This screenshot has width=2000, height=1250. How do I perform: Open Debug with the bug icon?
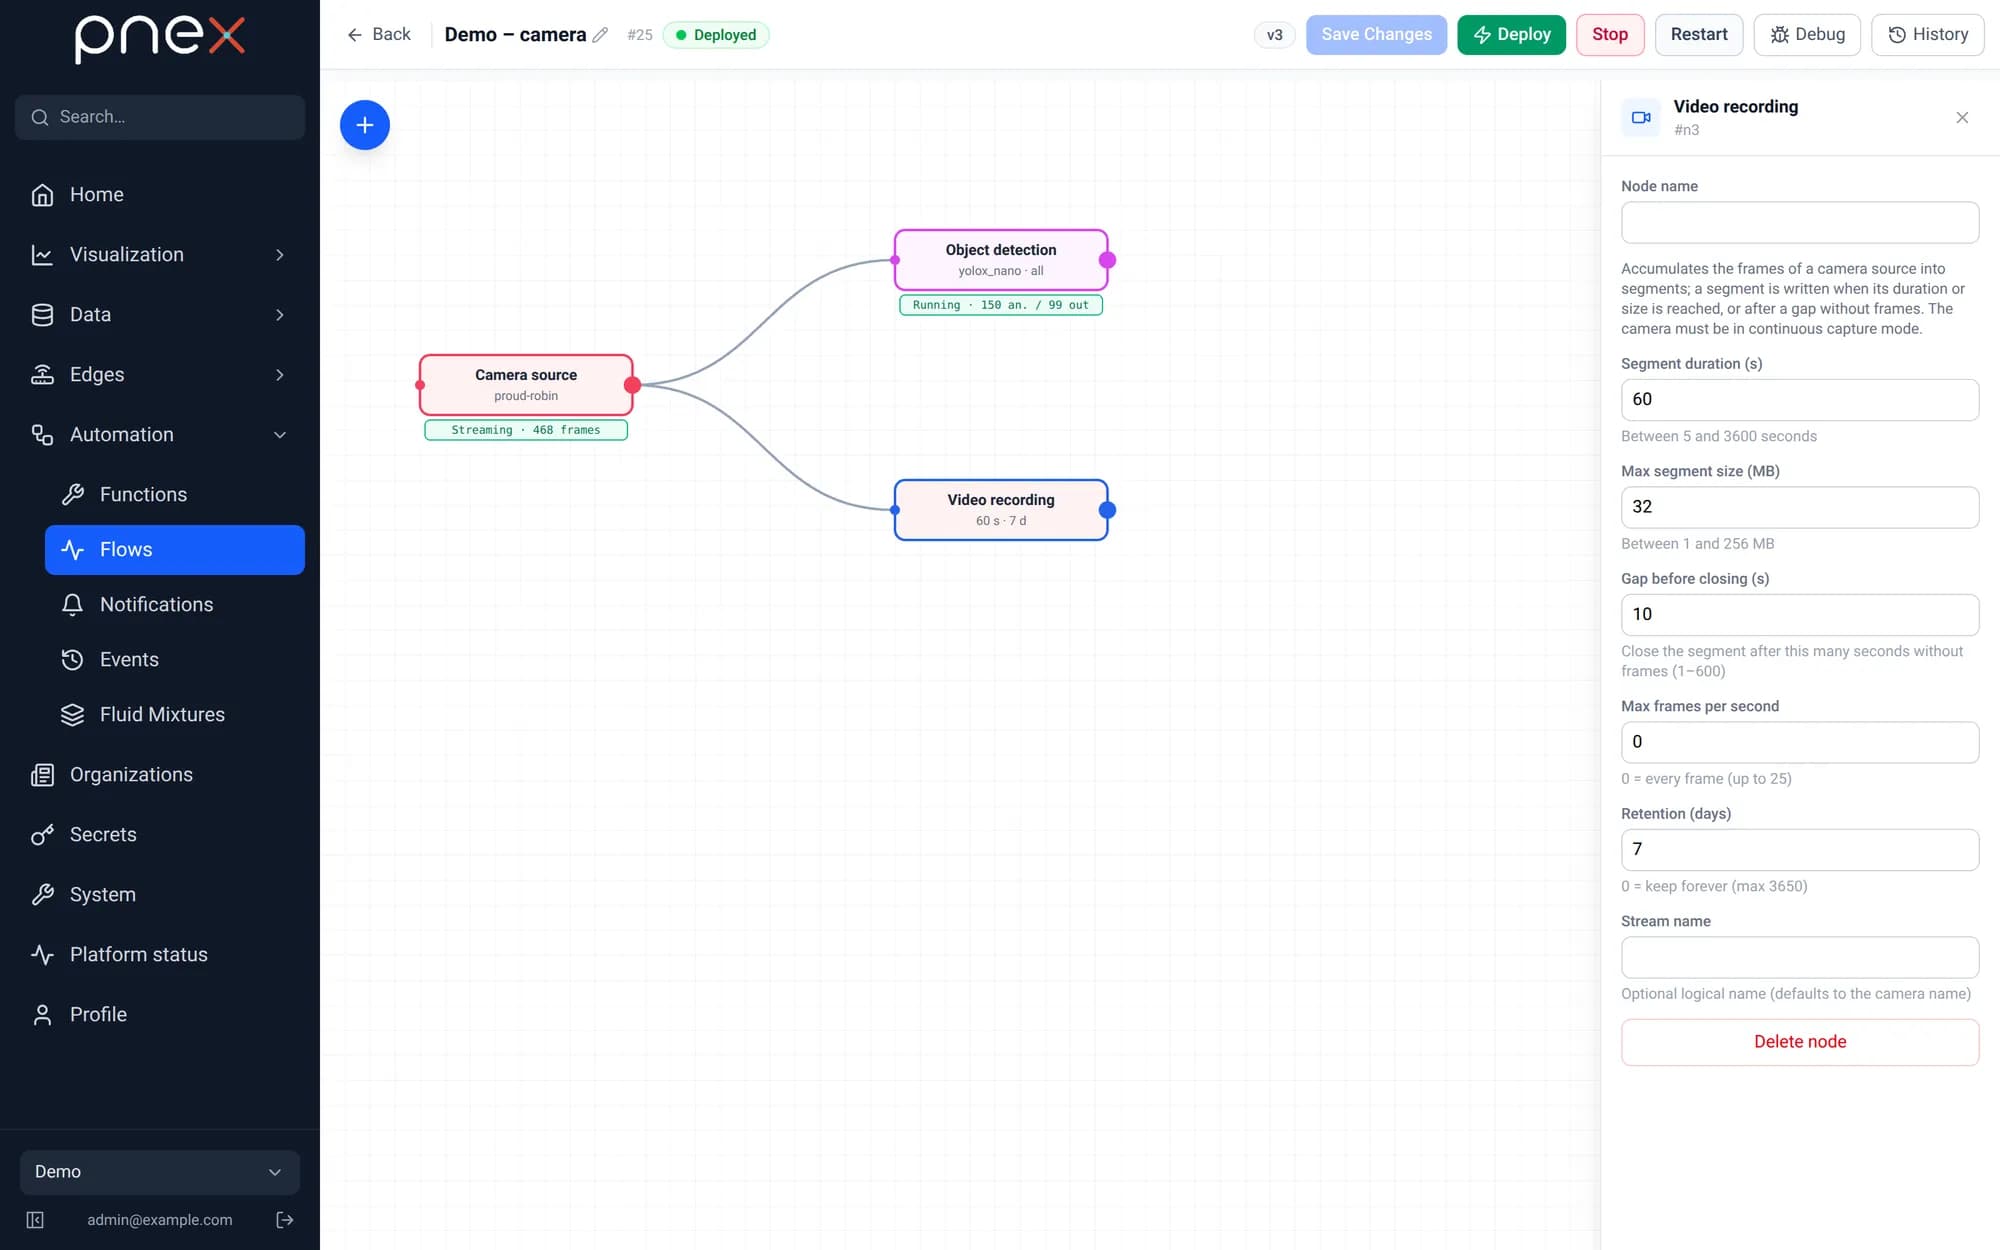click(x=1807, y=35)
